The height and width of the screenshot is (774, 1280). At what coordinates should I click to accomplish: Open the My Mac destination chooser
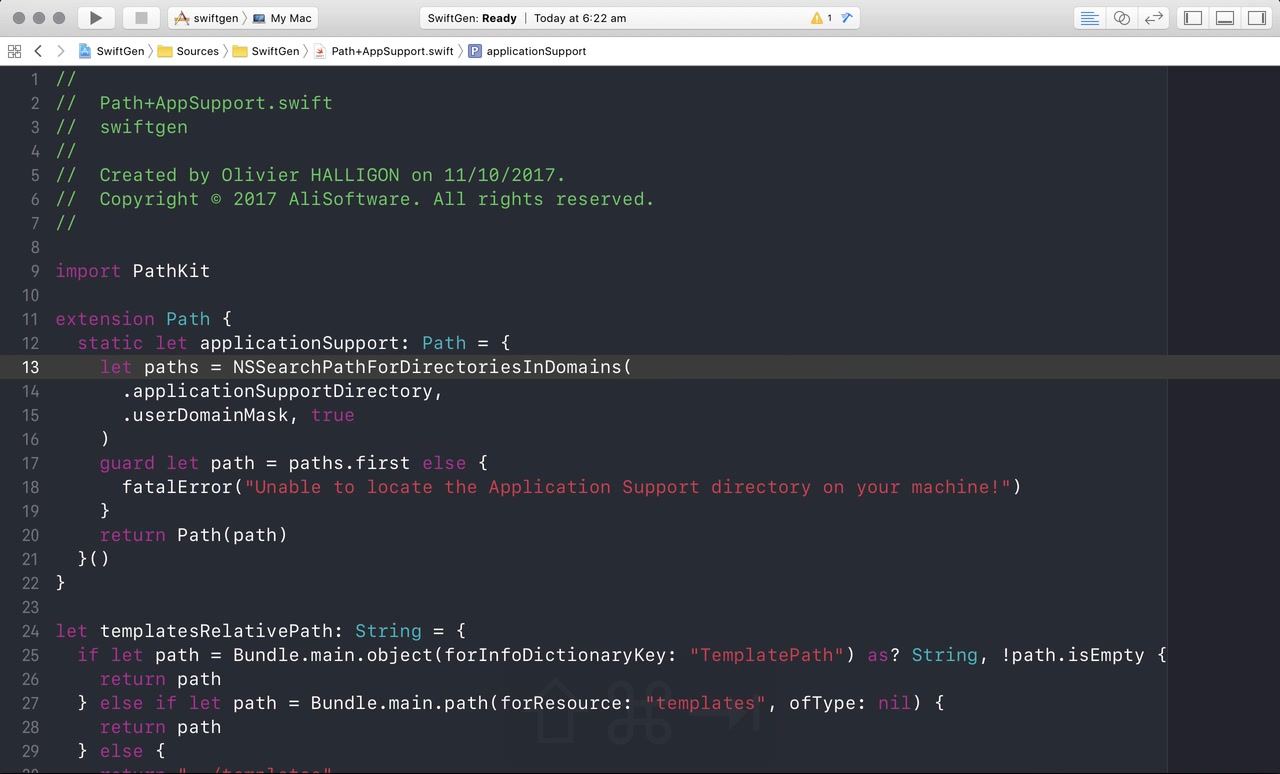pyautogui.click(x=289, y=17)
